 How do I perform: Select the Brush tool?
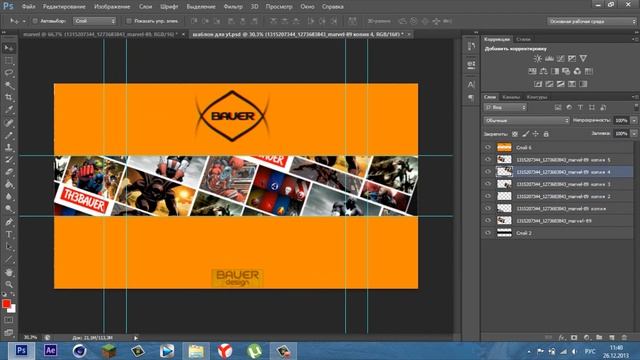[x=9, y=135]
